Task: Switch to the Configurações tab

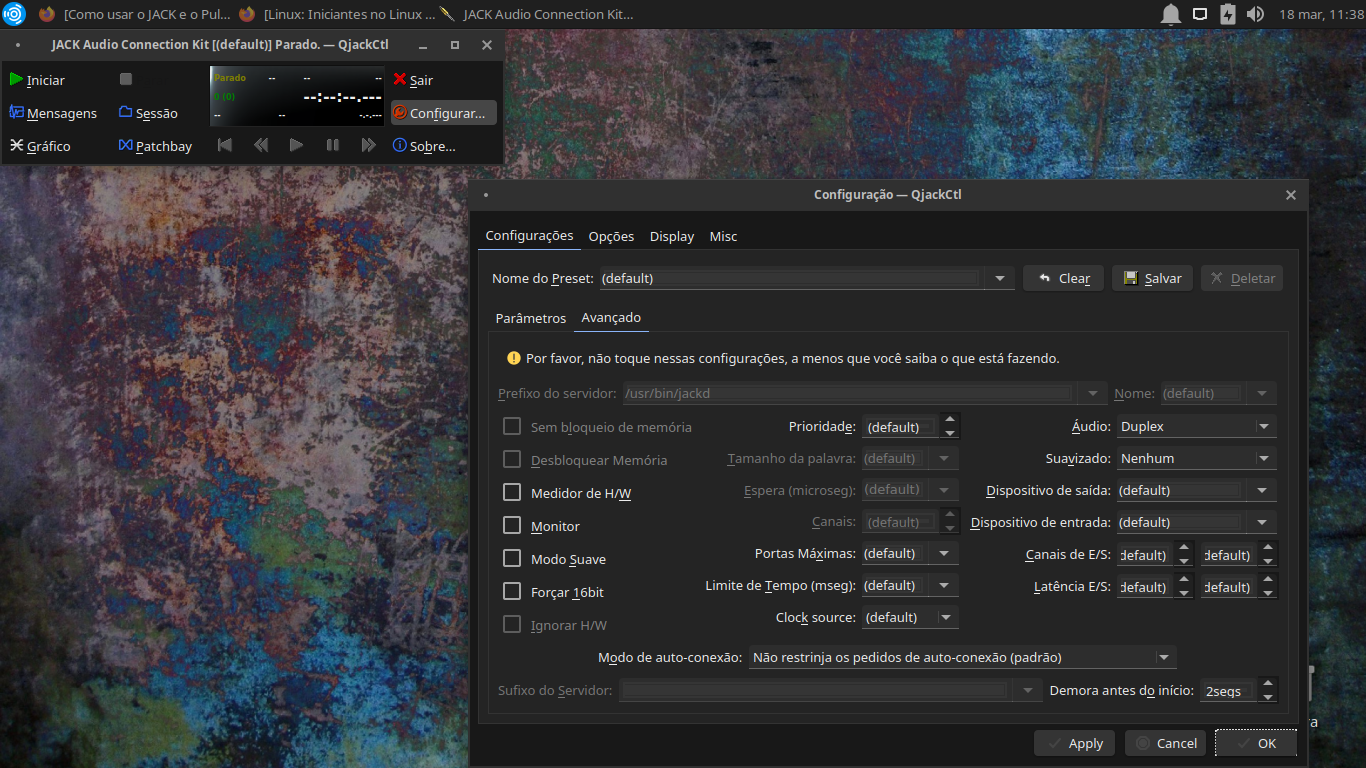Action: pos(529,236)
